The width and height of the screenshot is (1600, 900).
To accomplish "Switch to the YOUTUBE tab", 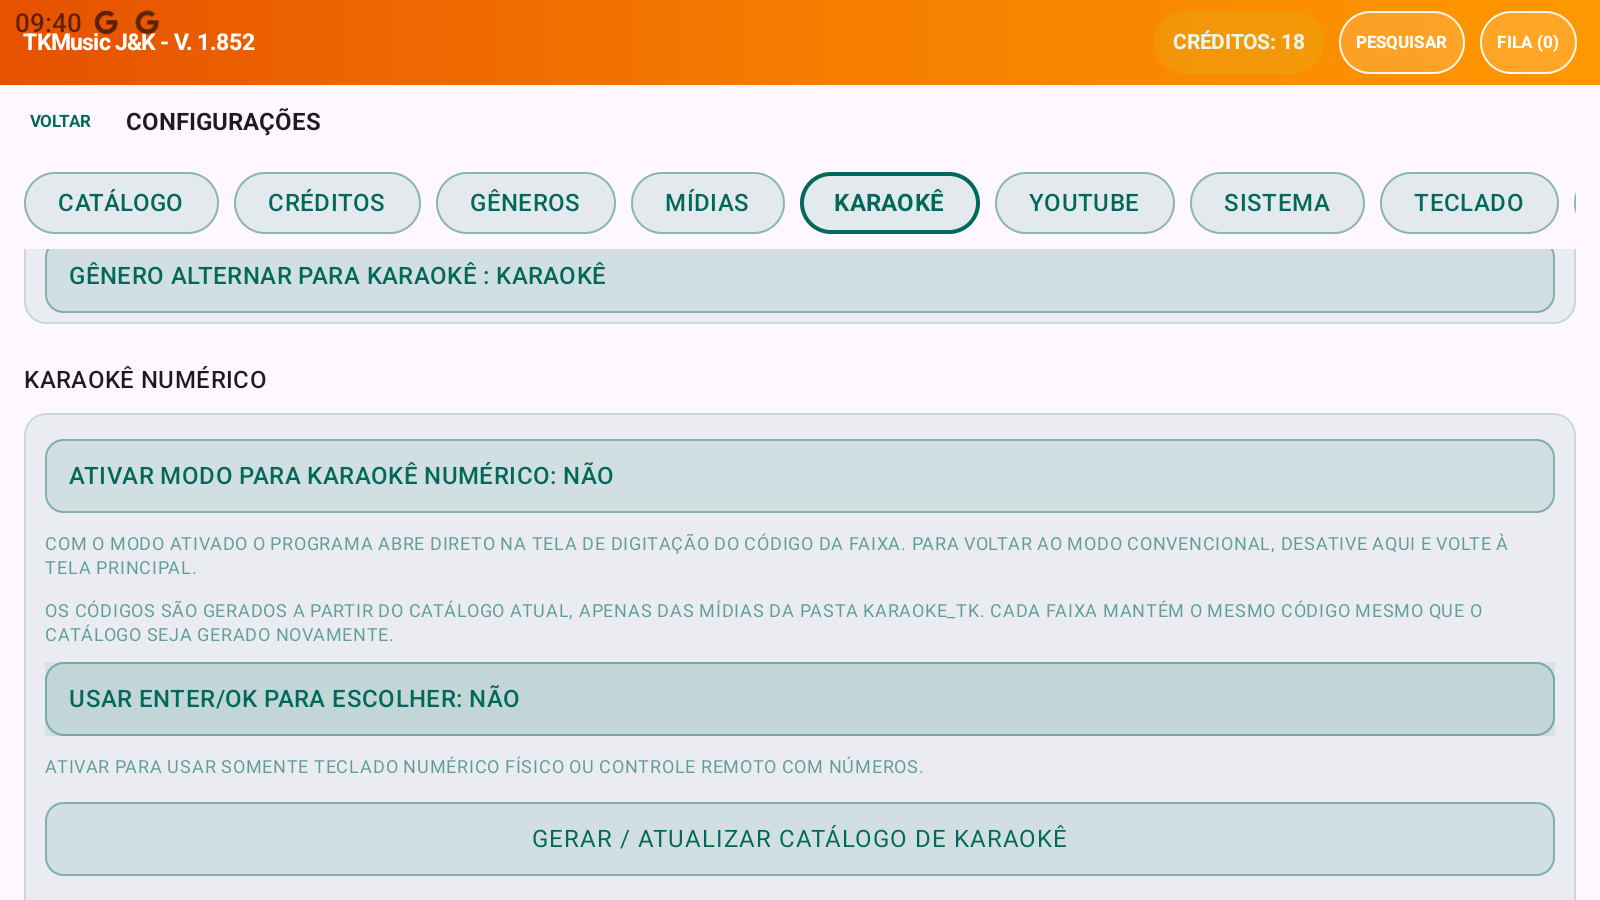I will tap(1084, 203).
